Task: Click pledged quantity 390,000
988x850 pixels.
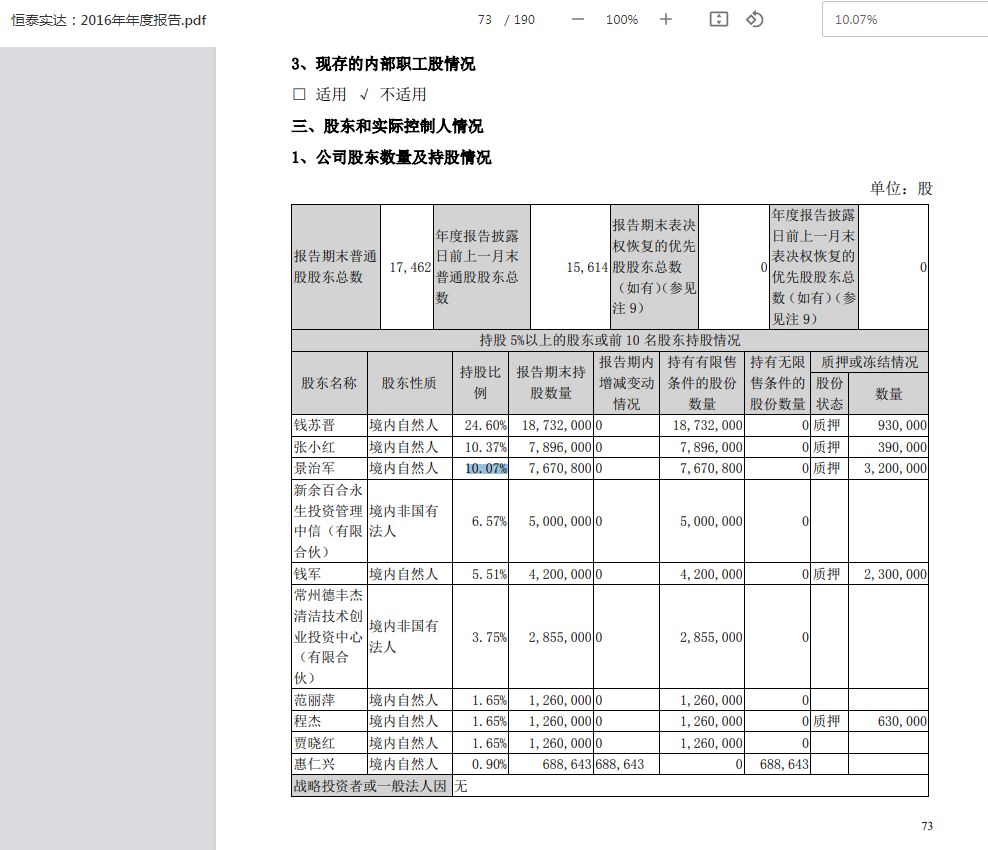Action: pyautogui.click(x=902, y=447)
